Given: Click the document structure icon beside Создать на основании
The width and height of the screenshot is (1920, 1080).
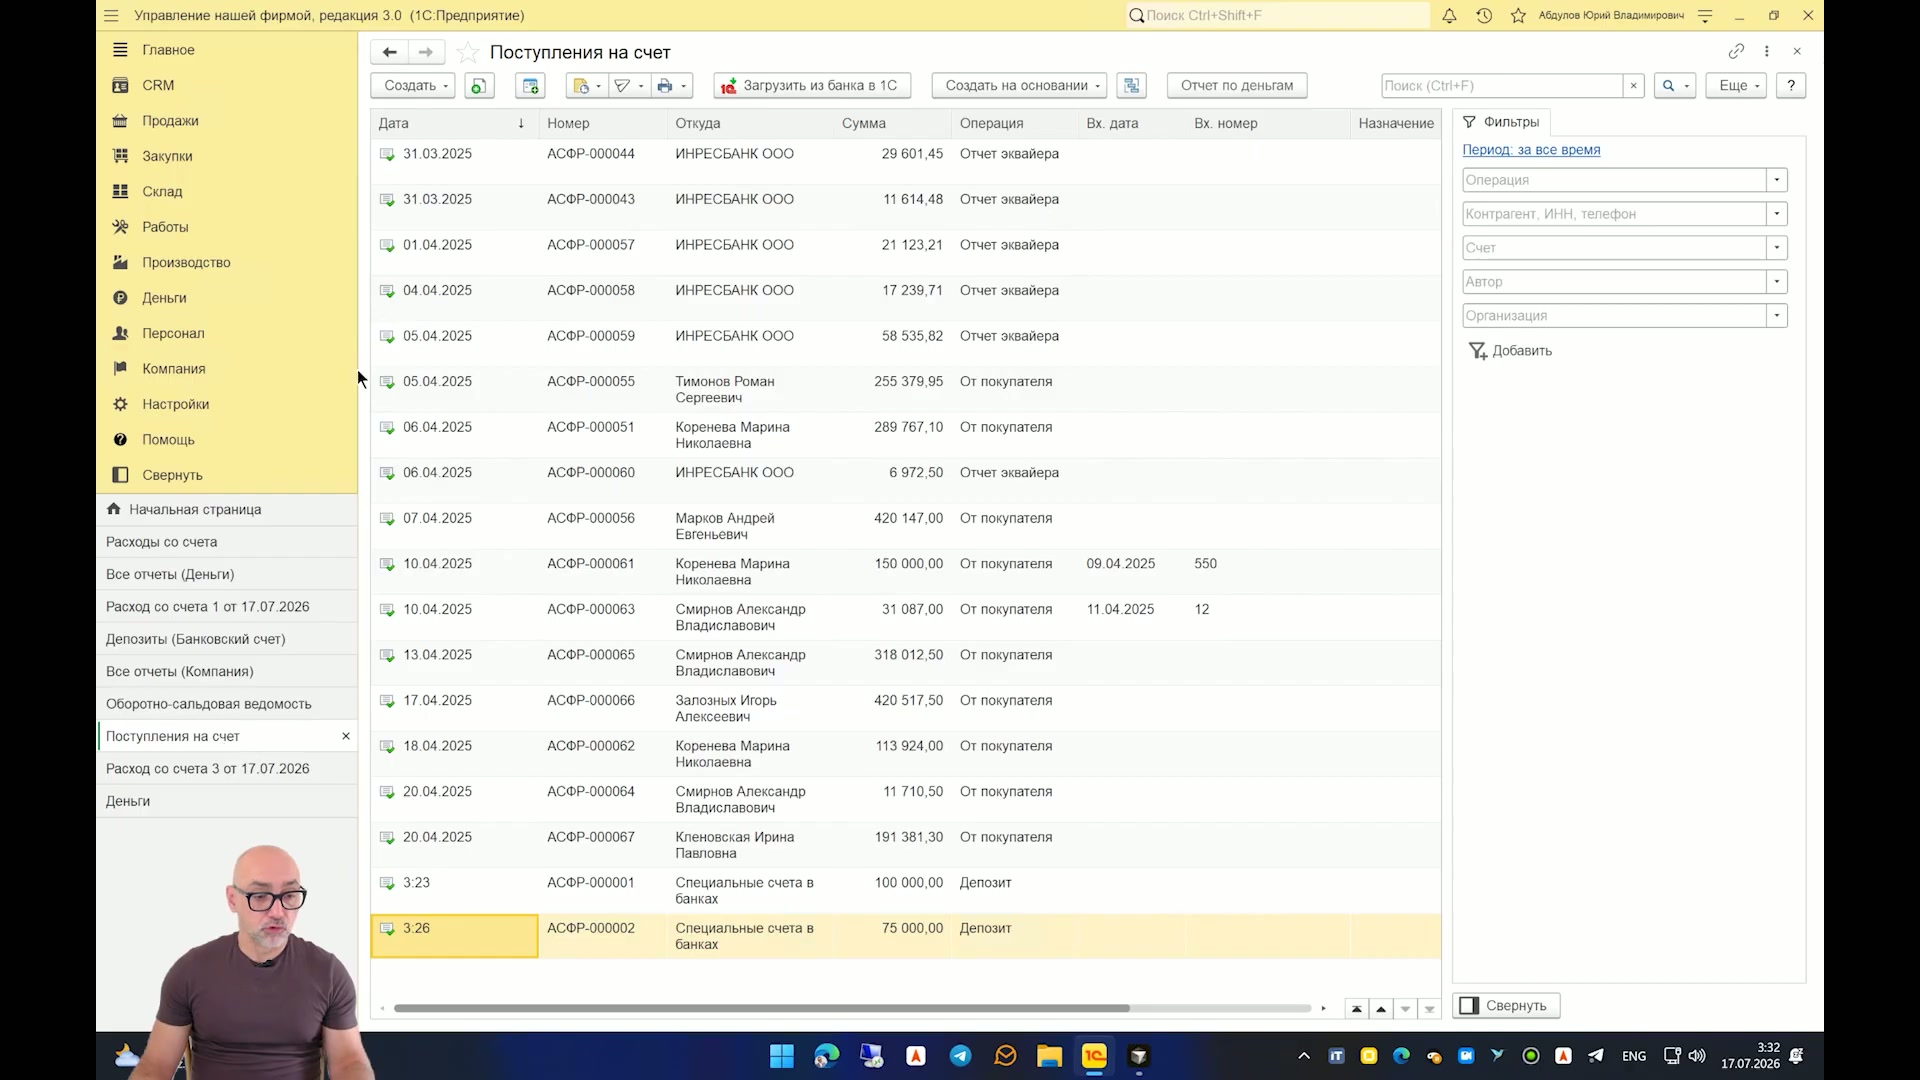Looking at the screenshot, I should (1131, 86).
